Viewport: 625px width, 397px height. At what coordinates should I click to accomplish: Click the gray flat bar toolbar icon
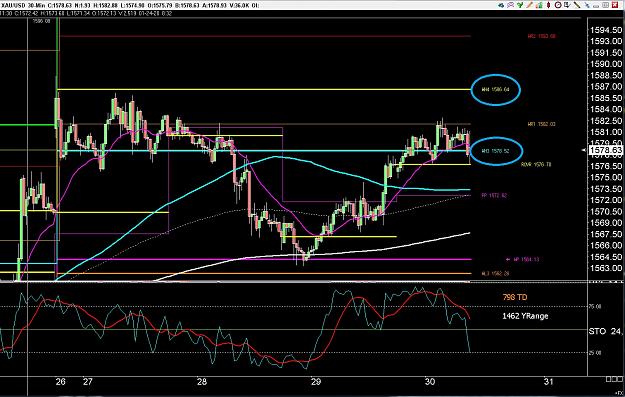click(x=596, y=6)
